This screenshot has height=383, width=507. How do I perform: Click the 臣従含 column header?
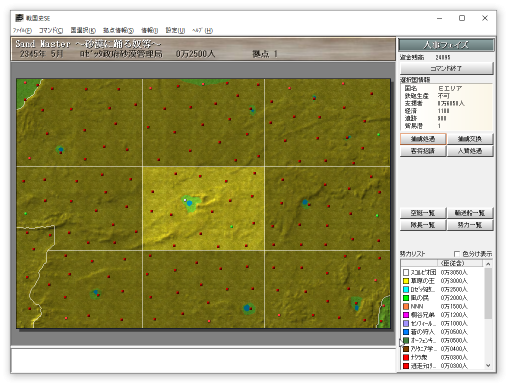click(x=453, y=263)
